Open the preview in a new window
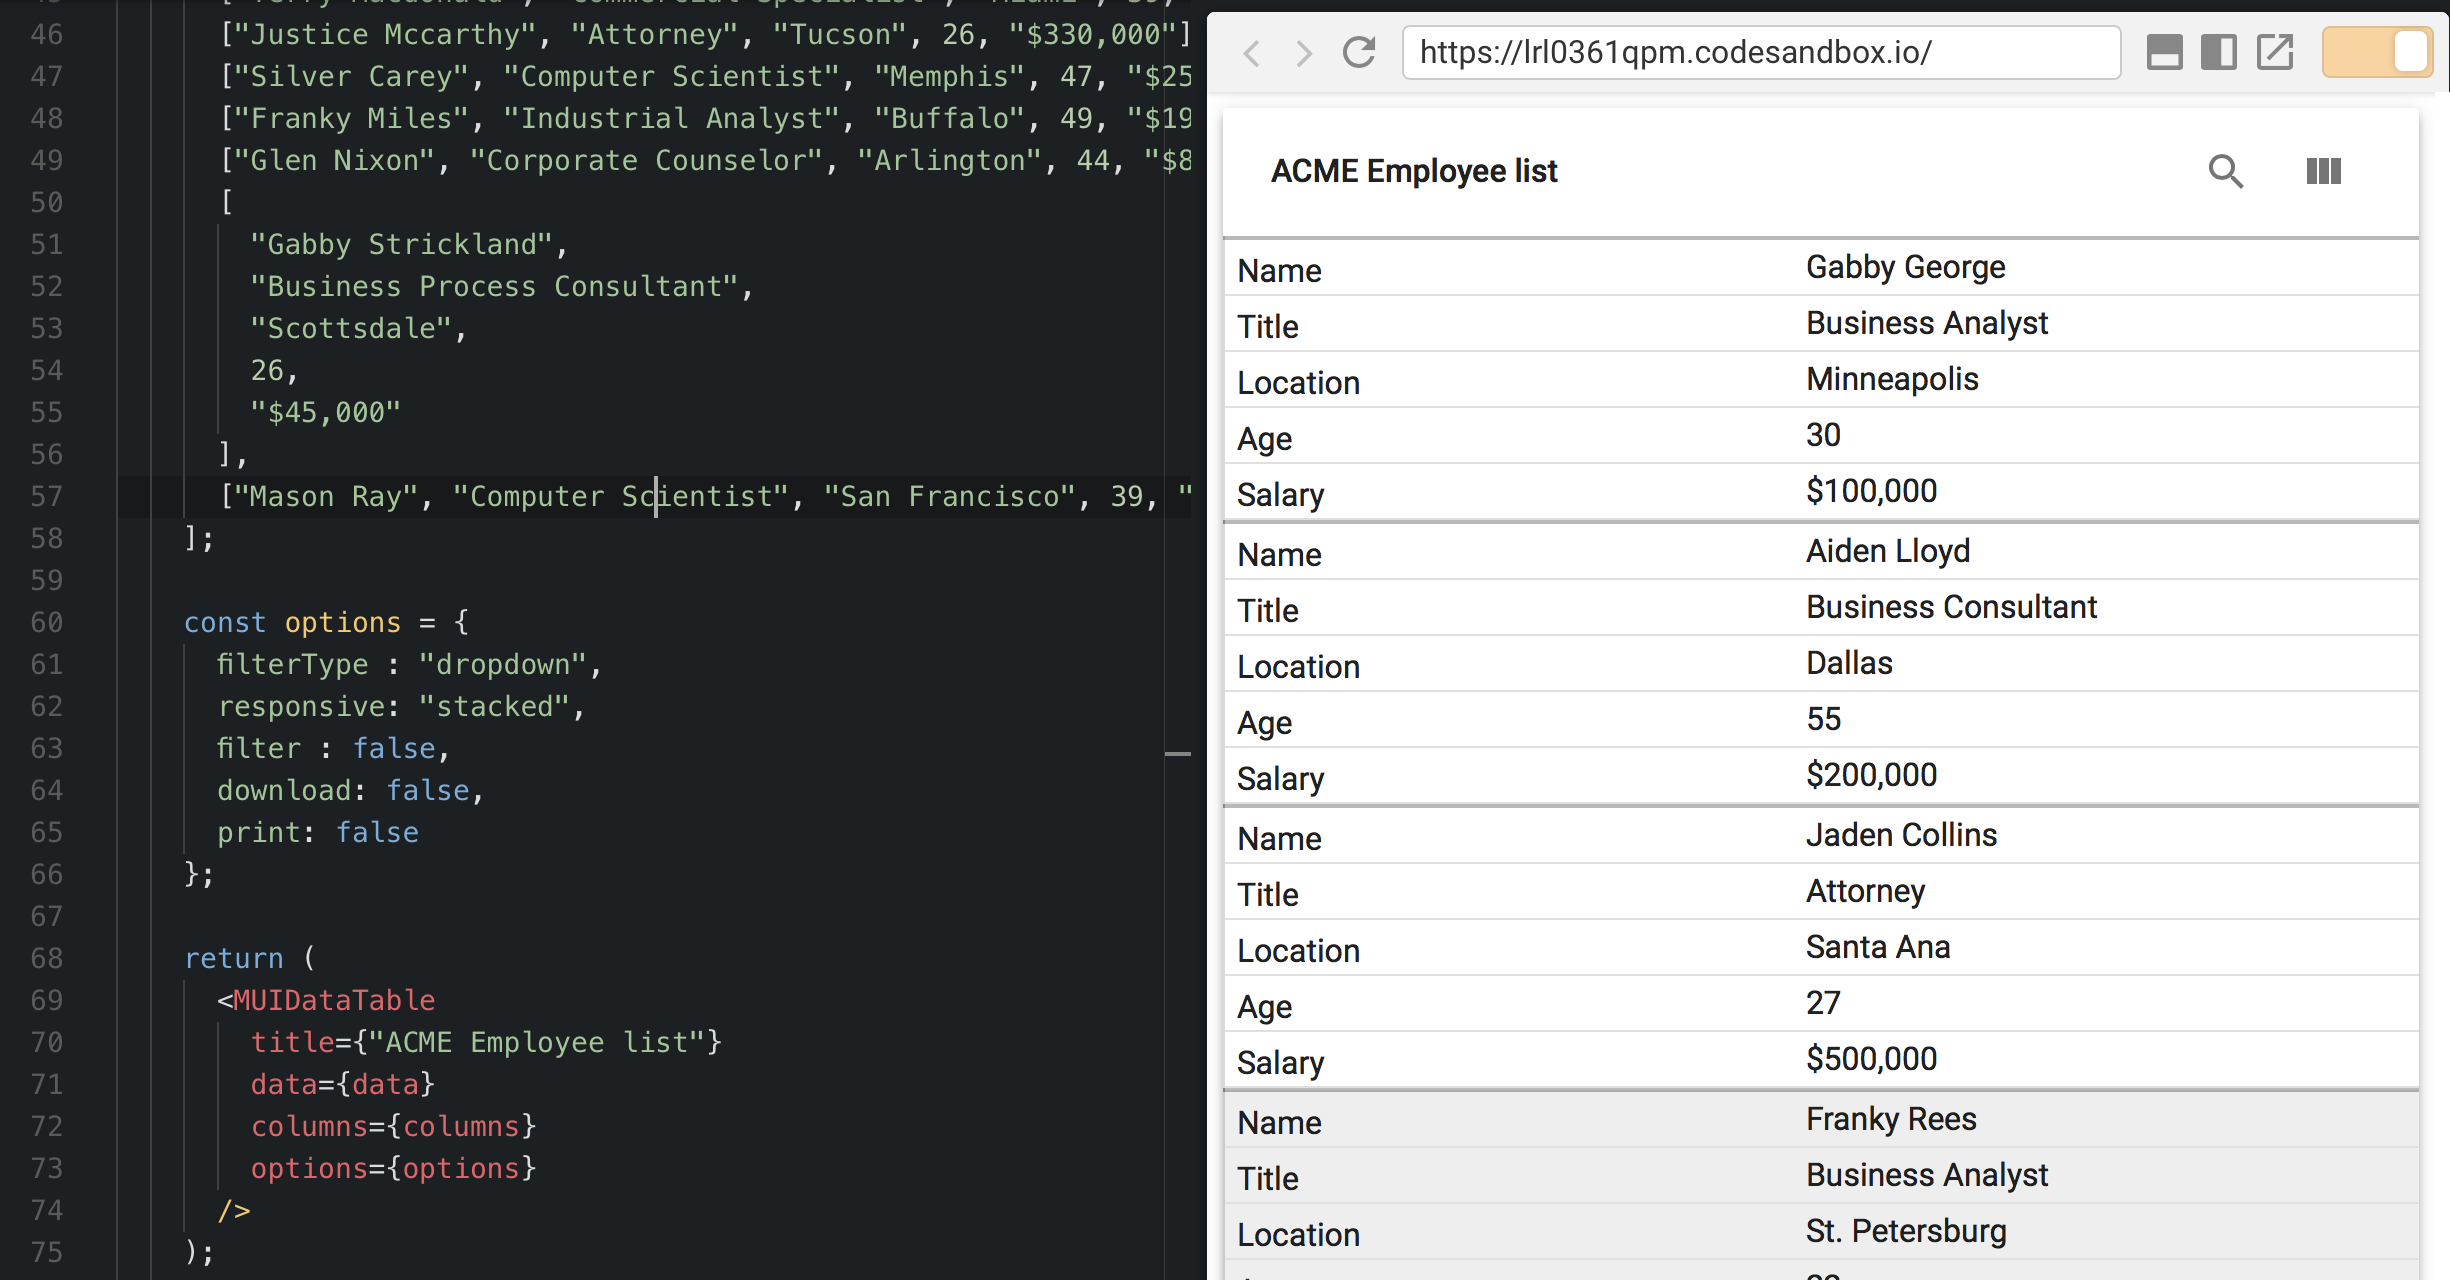The height and width of the screenshot is (1280, 2450). coord(2274,52)
